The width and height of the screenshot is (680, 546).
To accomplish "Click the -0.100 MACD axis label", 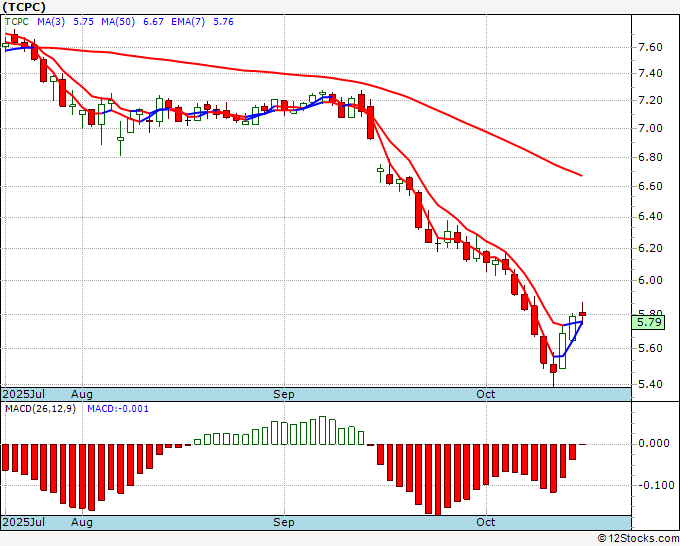I will 656,485.
